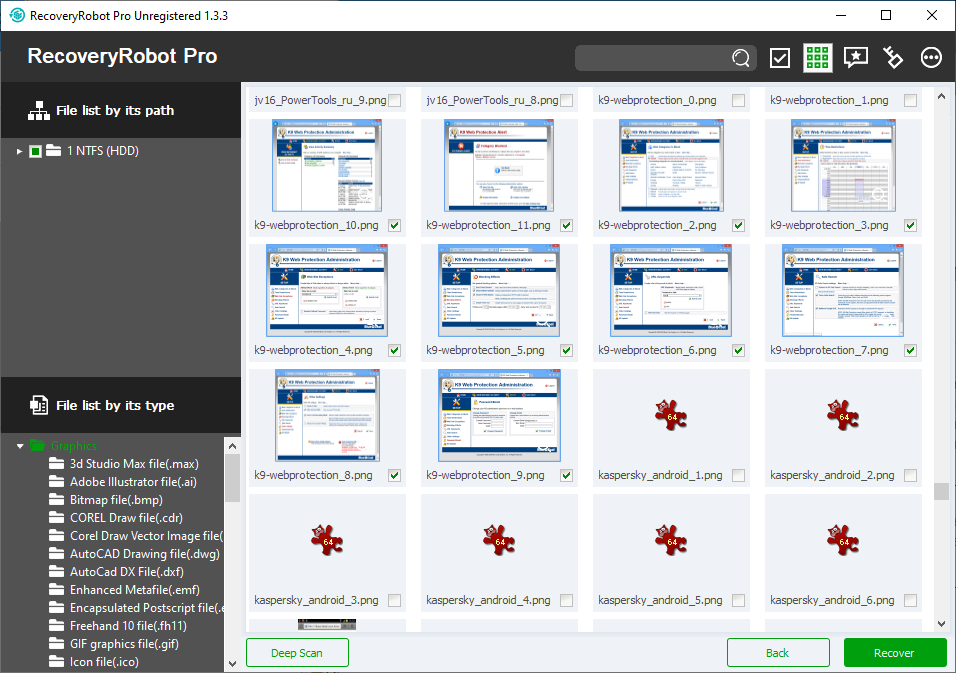Click the file type list scrollbar thumb
Viewport: 956px width, 673px height.
click(232, 478)
